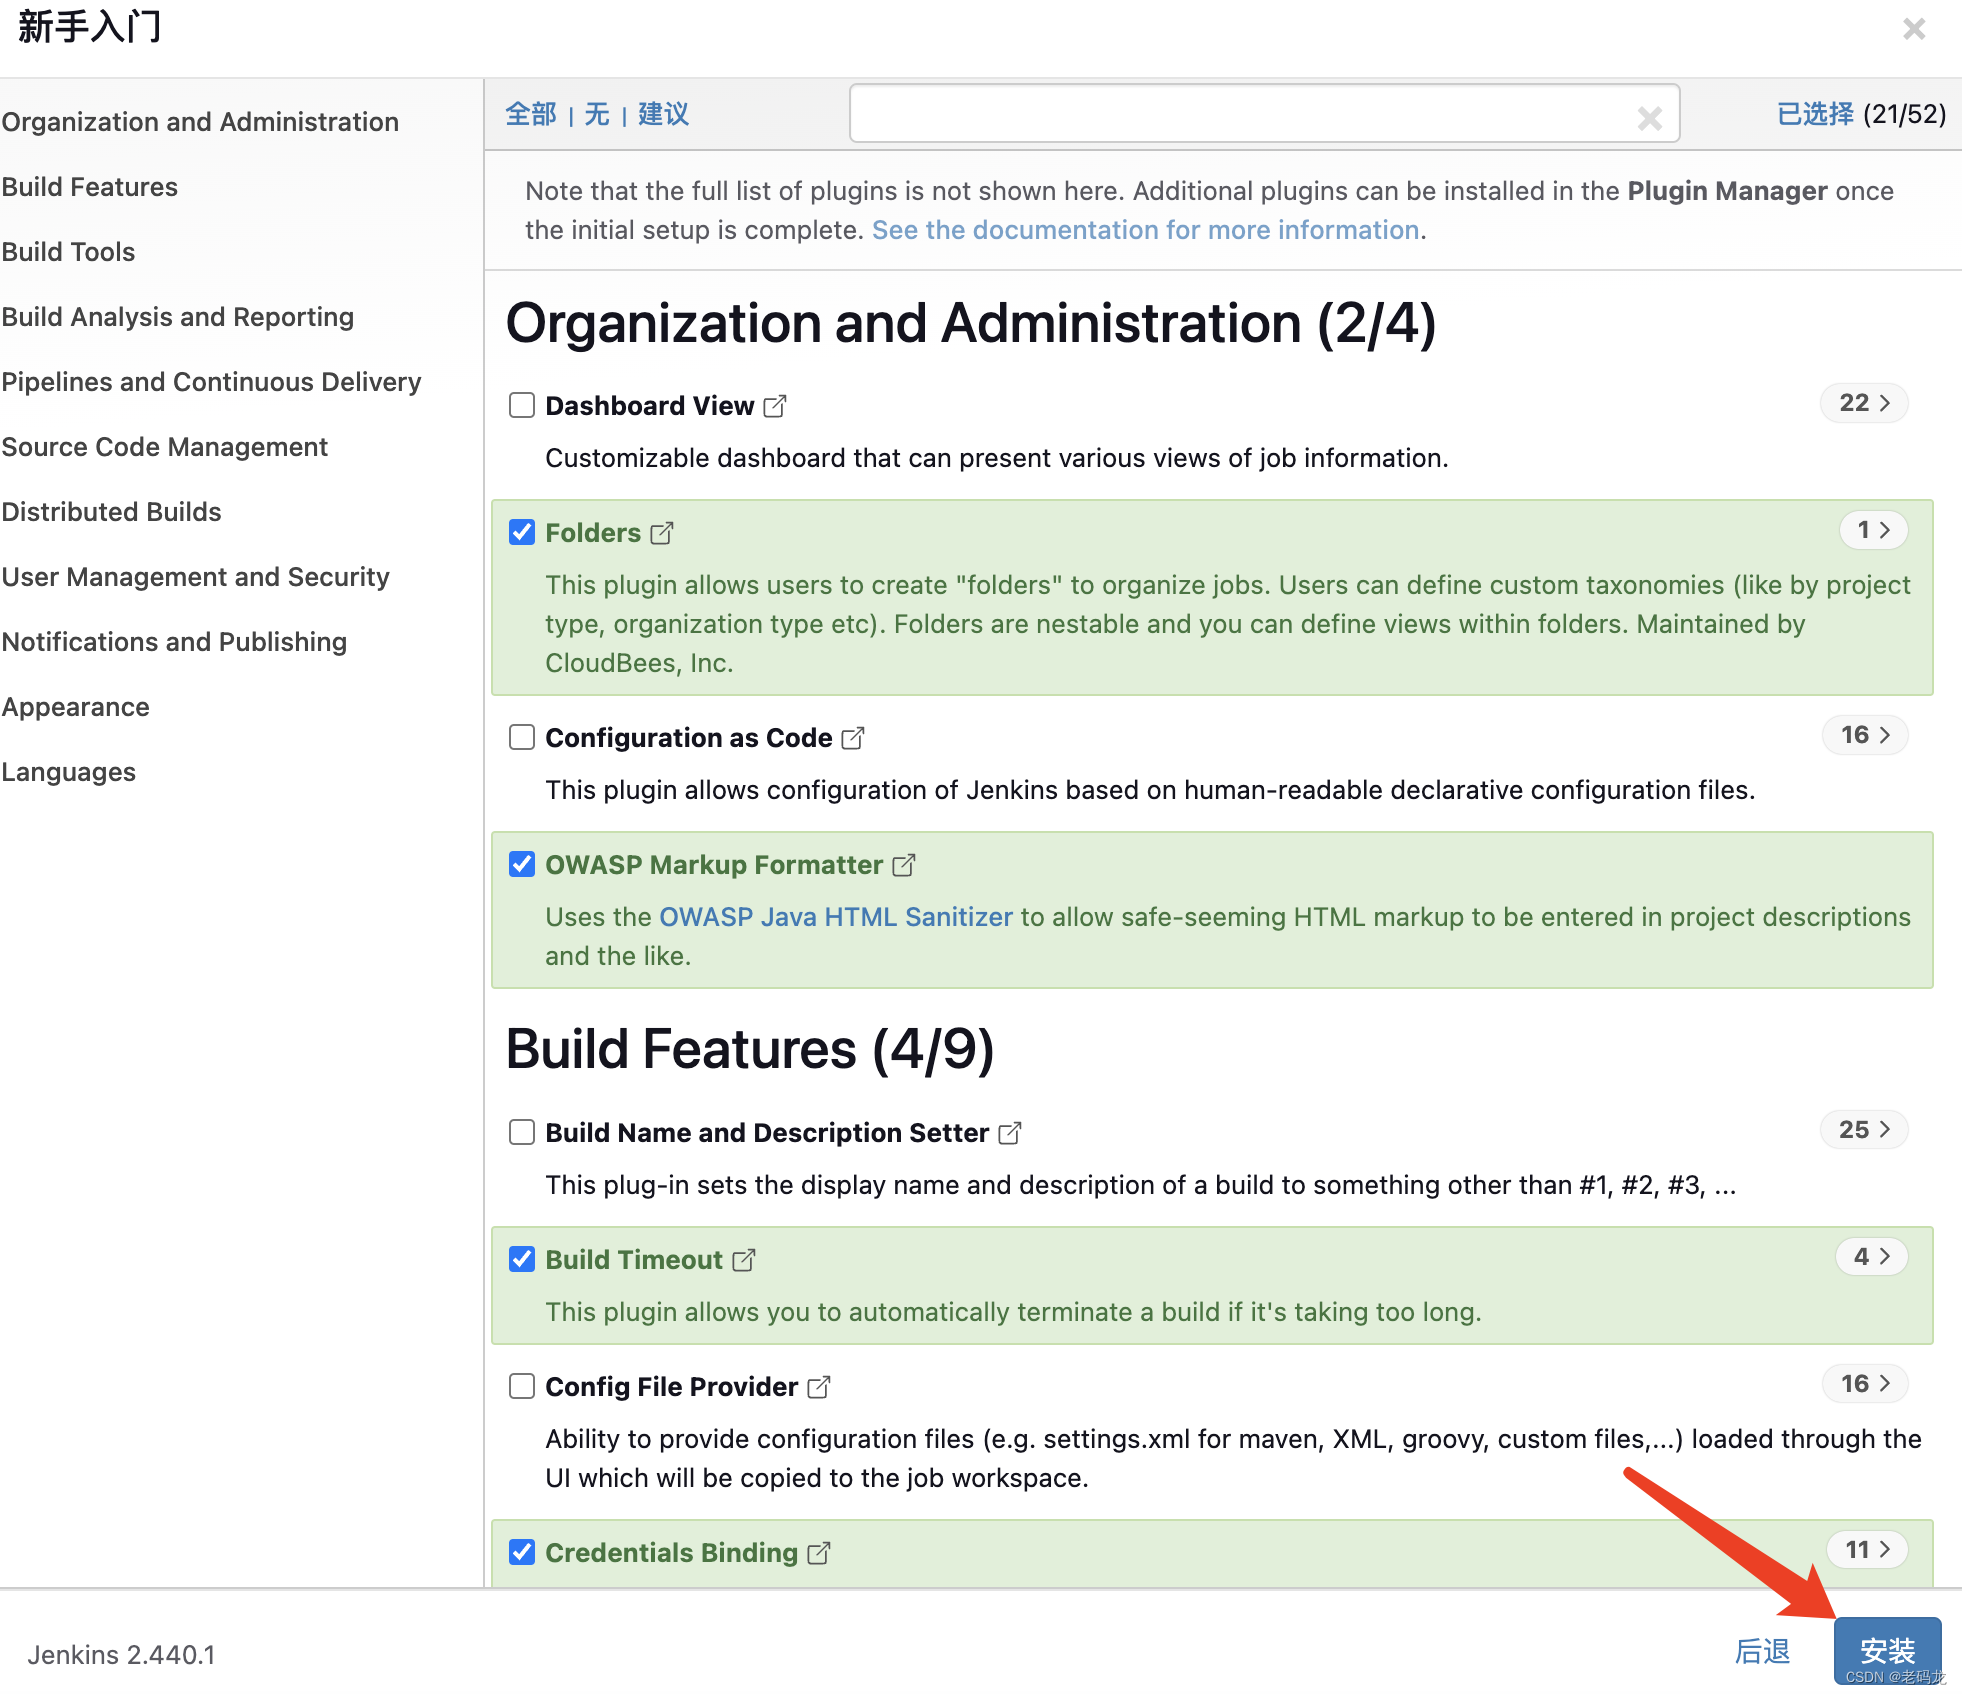Select the Build Features sidebar menu item
Viewport: 1962px width, 1694px height.
pyautogui.click(x=88, y=187)
